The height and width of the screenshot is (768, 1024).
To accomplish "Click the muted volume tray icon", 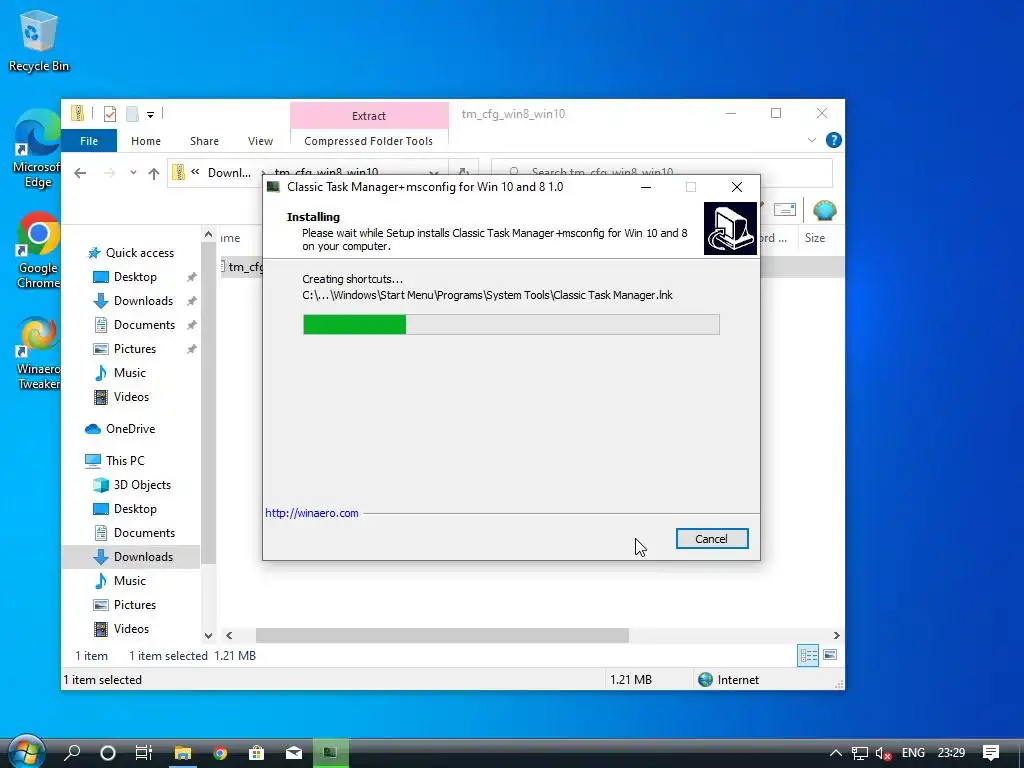I will pyautogui.click(x=883, y=753).
